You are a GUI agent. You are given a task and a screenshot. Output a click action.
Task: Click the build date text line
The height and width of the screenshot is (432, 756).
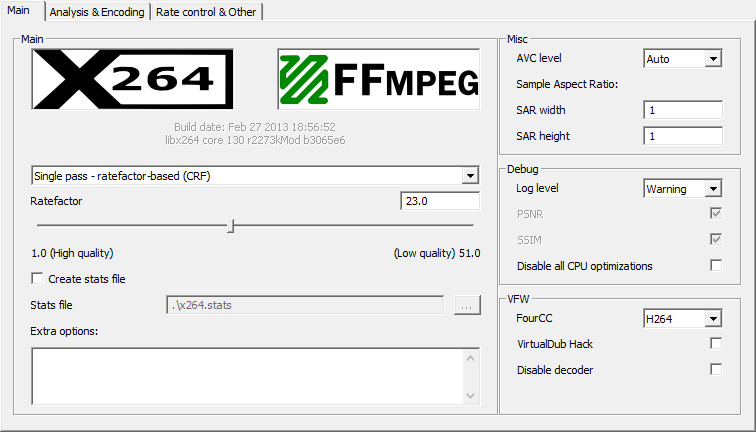[x=255, y=127]
